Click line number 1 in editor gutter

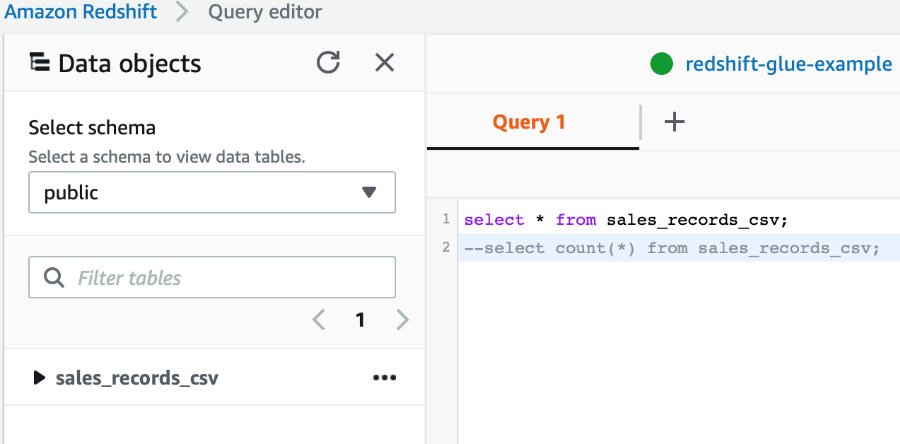(446, 219)
